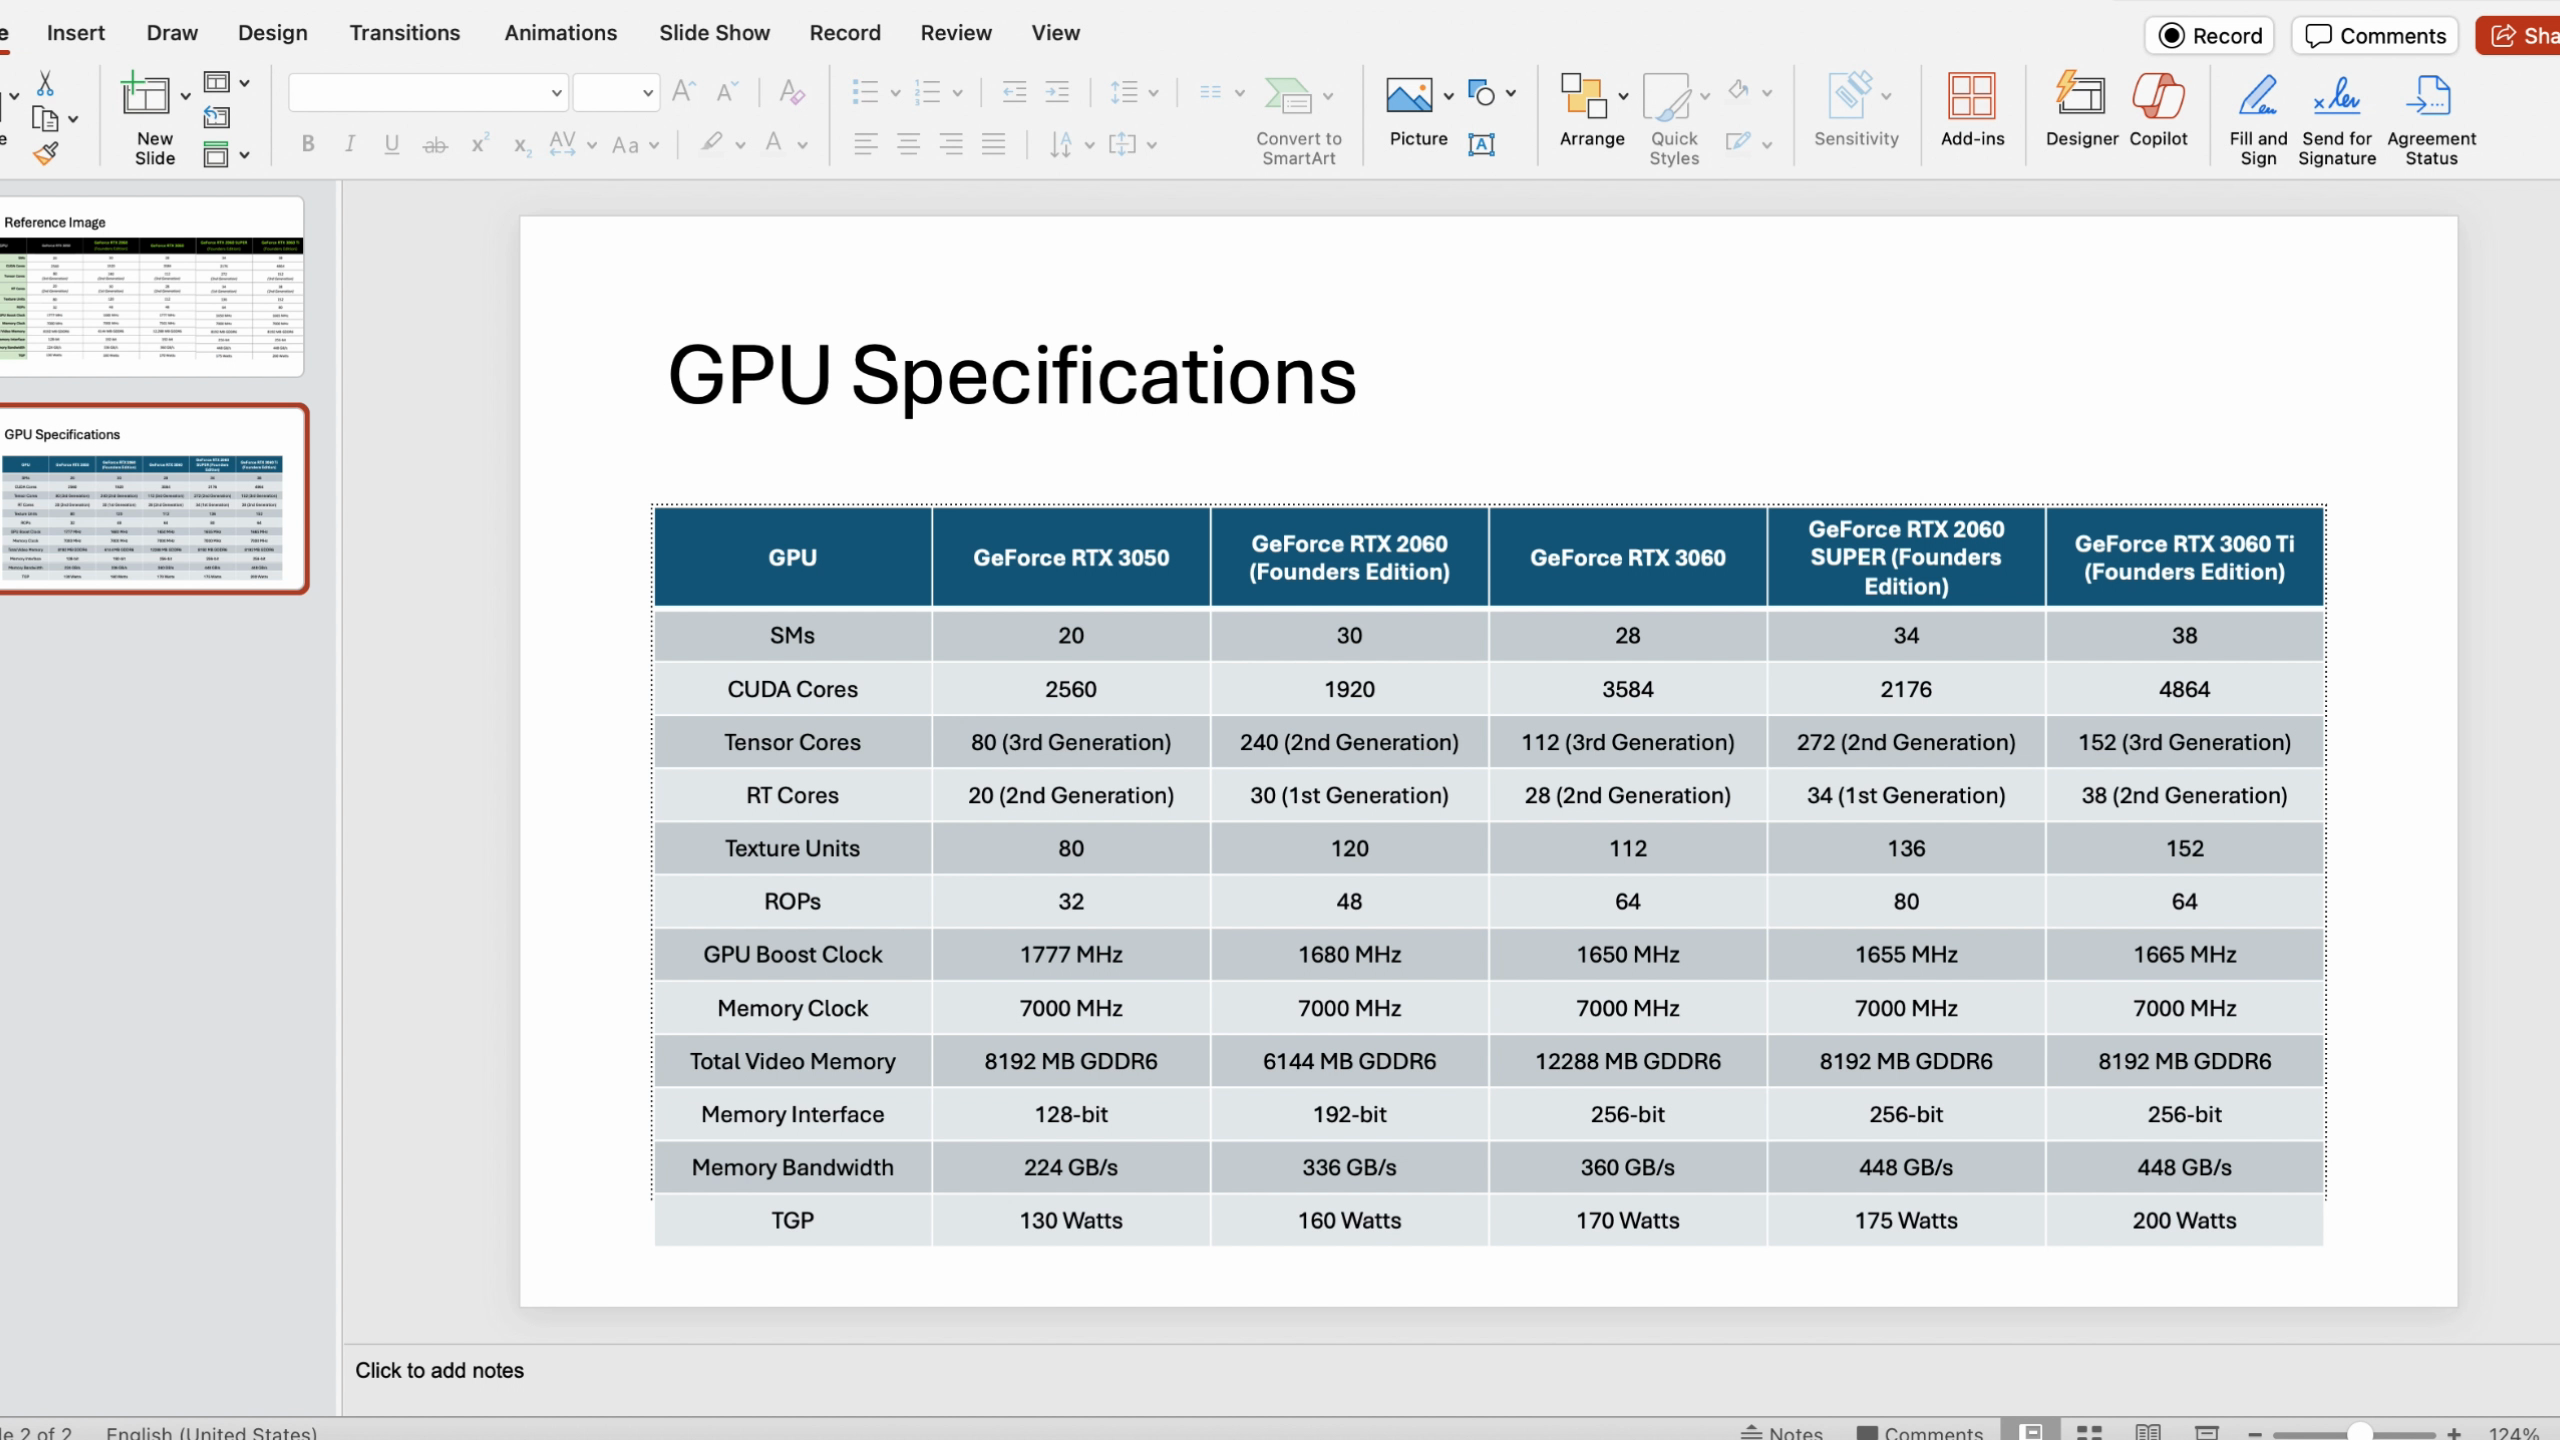Viewport: 2560px width, 1440px height.
Task: Click the Picture insert icon
Action: pos(1408,97)
